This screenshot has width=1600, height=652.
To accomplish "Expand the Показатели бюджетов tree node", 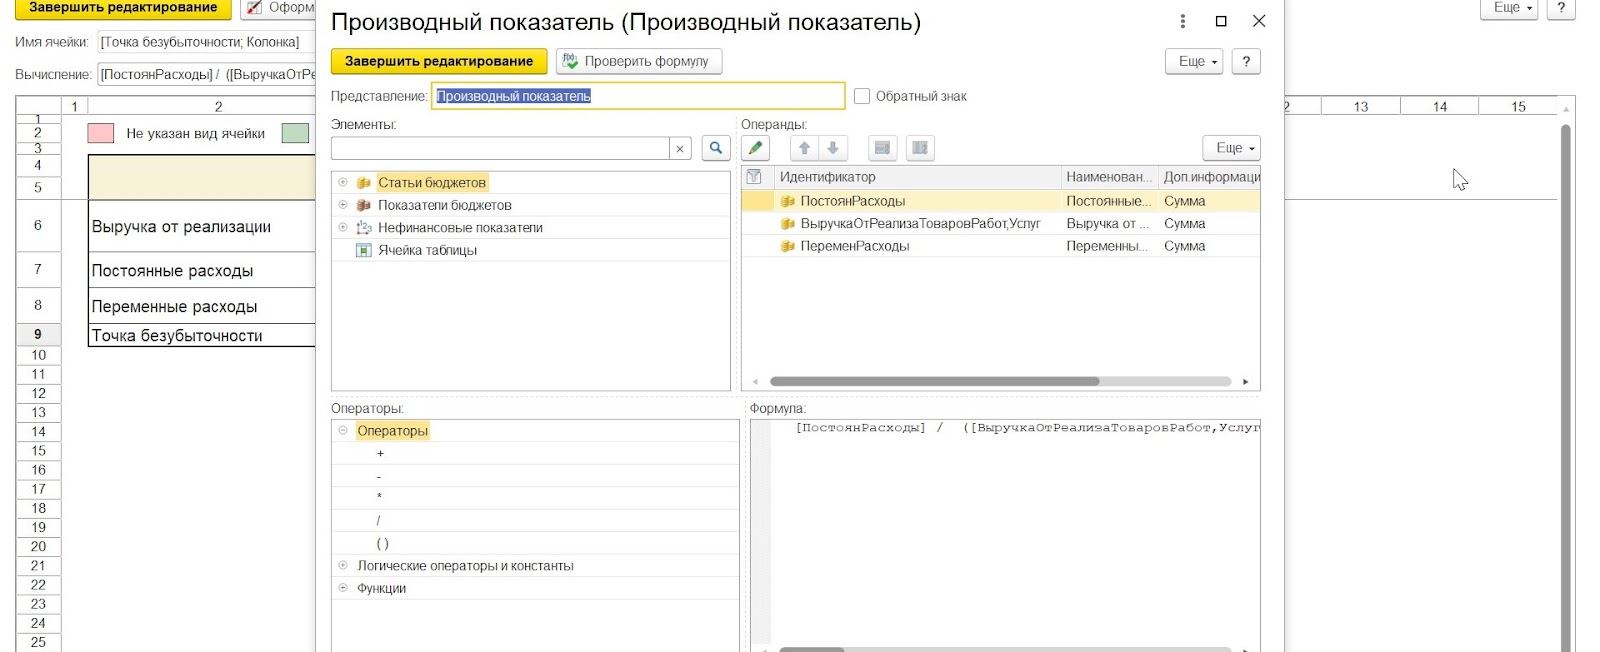I will pyautogui.click(x=343, y=205).
